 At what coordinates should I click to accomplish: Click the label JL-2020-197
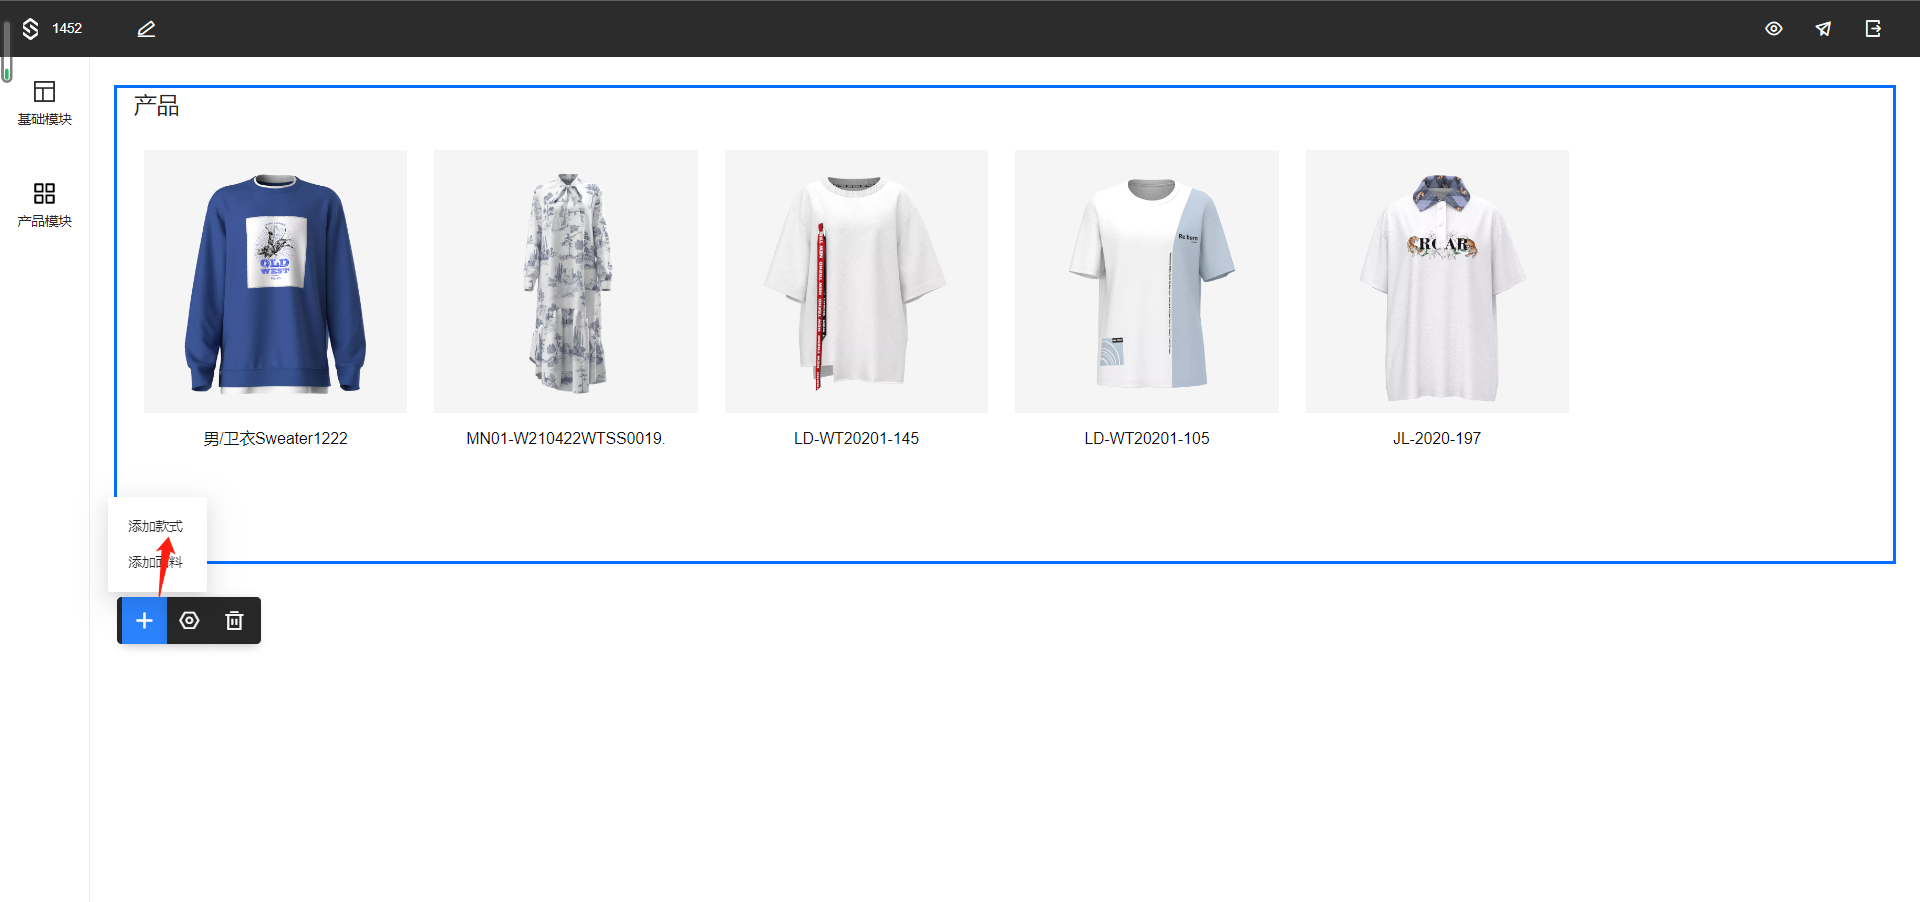pyautogui.click(x=1437, y=438)
